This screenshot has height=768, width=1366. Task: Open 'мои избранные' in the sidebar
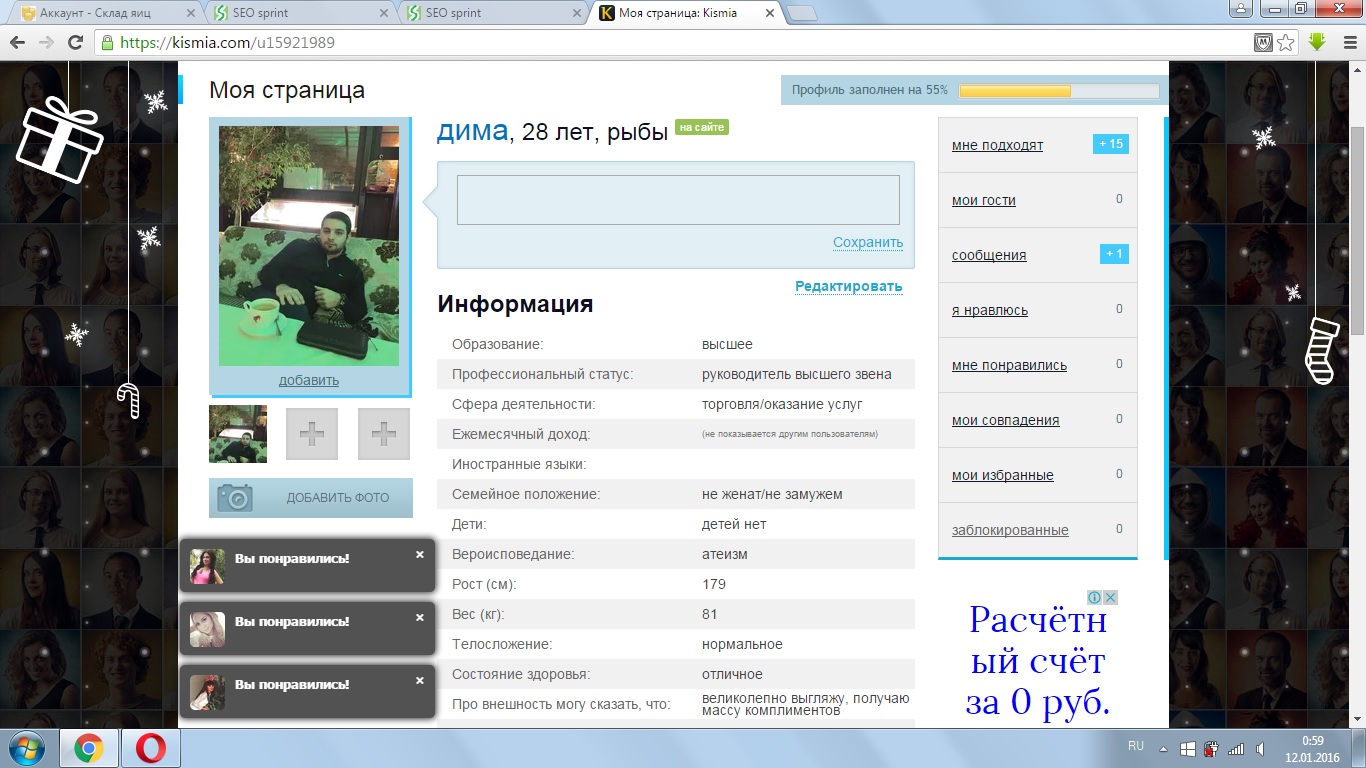[x=1003, y=475]
